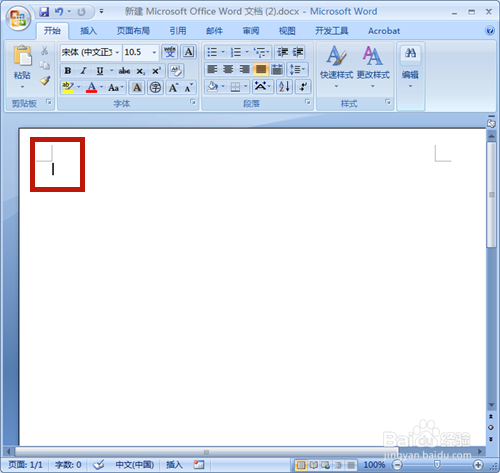Grow the font size
The image size is (500, 473).
point(173,88)
